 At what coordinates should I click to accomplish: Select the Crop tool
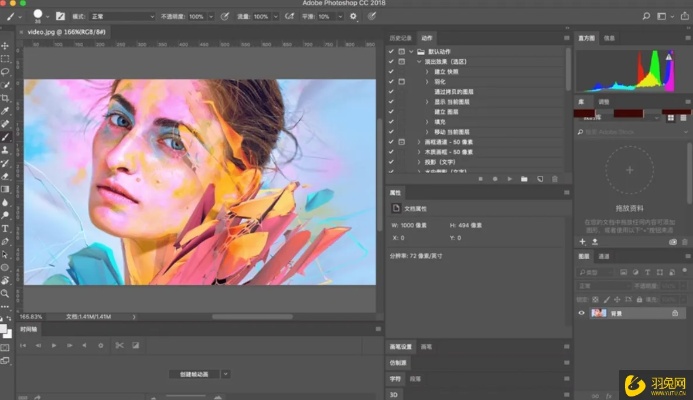click(5, 98)
